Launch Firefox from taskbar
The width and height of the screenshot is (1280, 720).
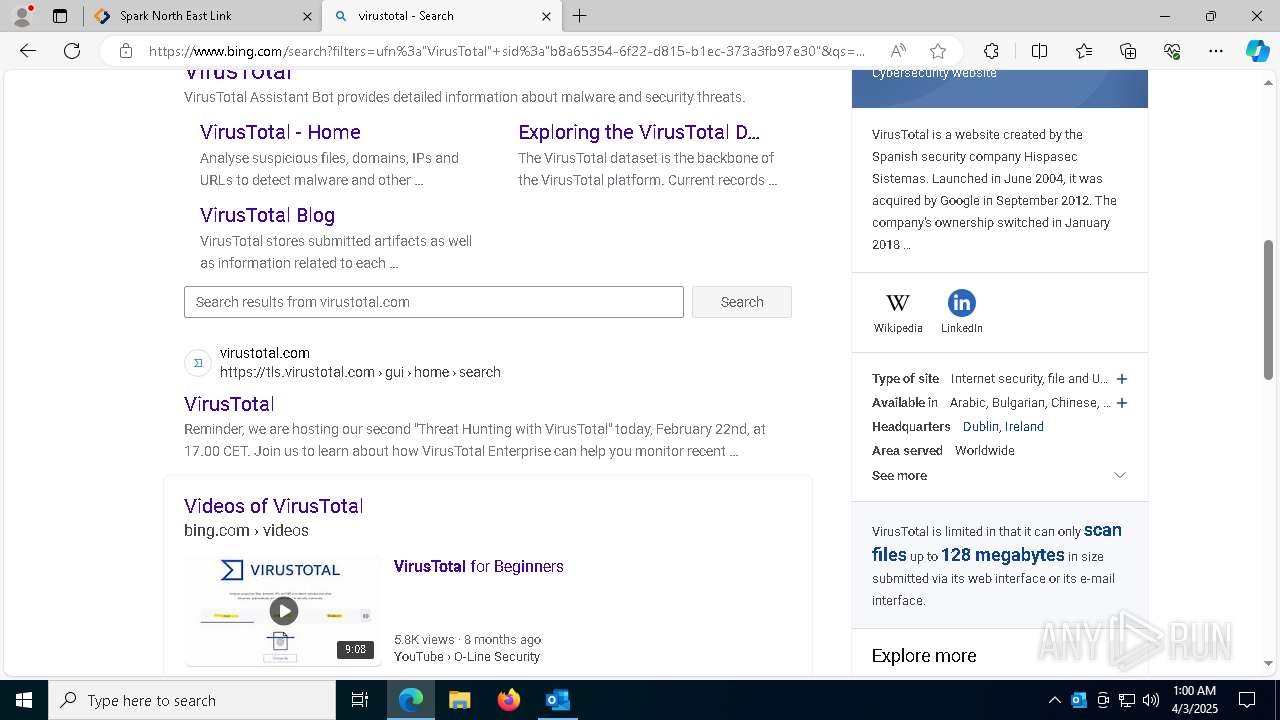pyautogui.click(x=508, y=700)
